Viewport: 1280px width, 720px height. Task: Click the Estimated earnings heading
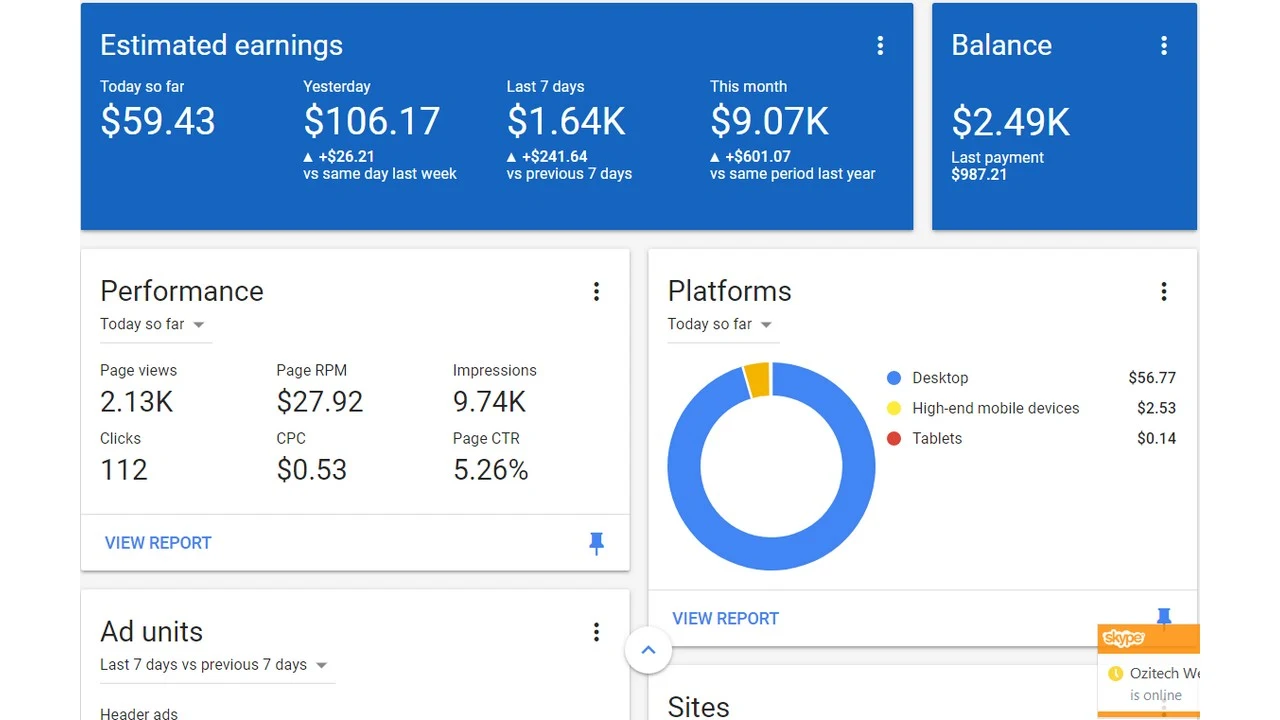(x=221, y=45)
